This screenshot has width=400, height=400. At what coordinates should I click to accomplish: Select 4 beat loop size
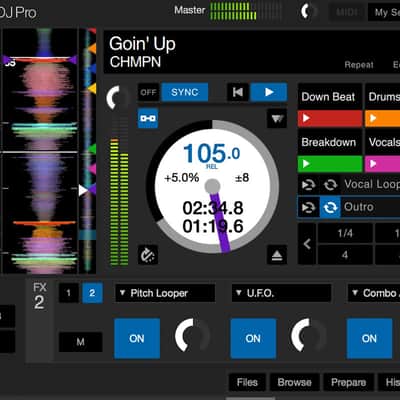pyautogui.click(x=345, y=255)
